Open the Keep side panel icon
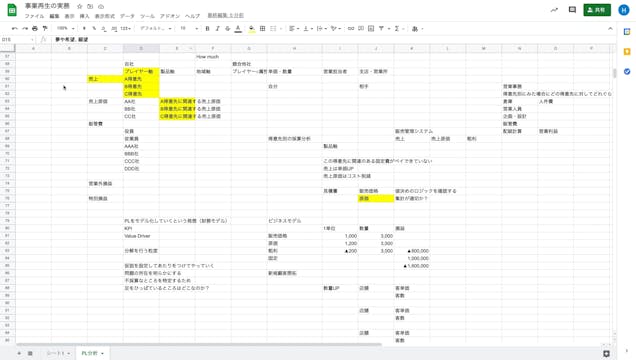The image size is (636, 360). click(627, 51)
